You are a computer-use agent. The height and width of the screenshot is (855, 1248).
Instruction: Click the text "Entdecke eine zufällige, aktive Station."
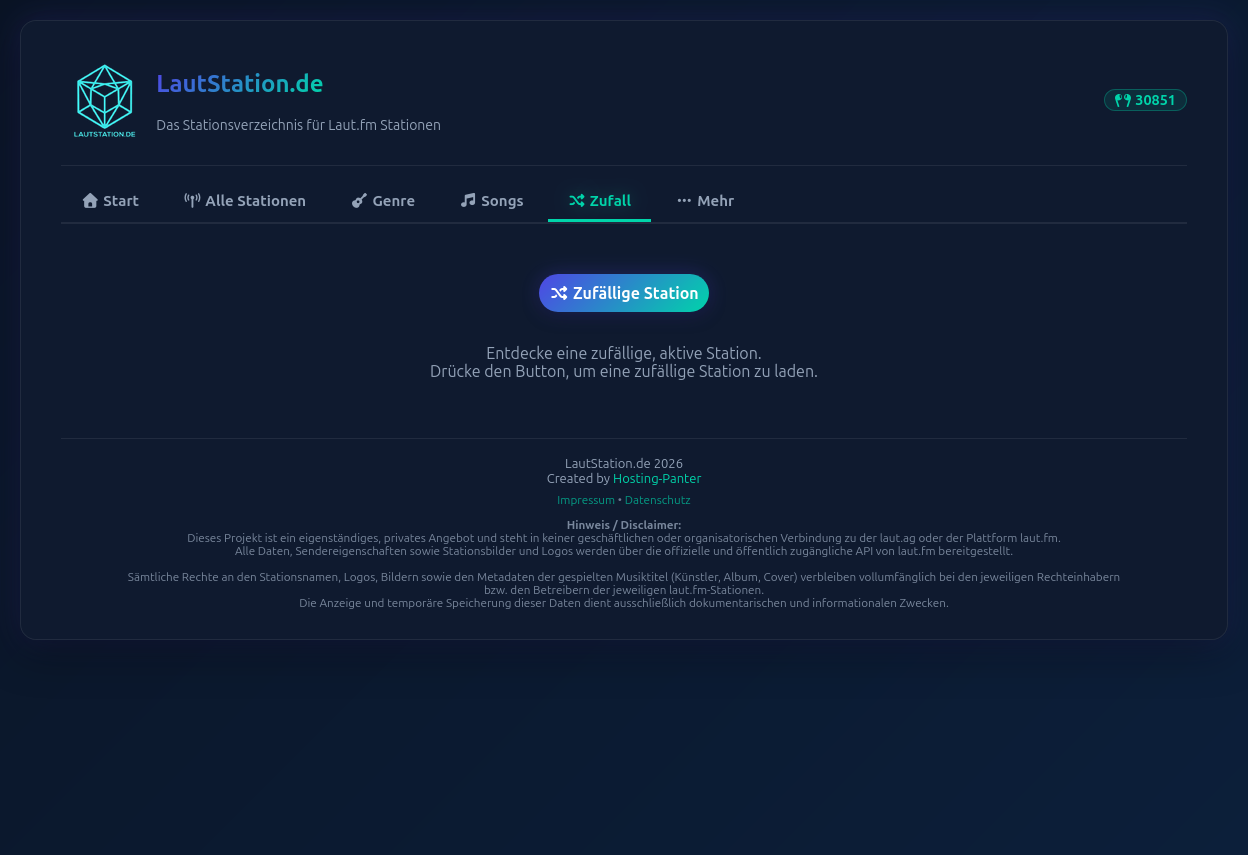click(624, 353)
